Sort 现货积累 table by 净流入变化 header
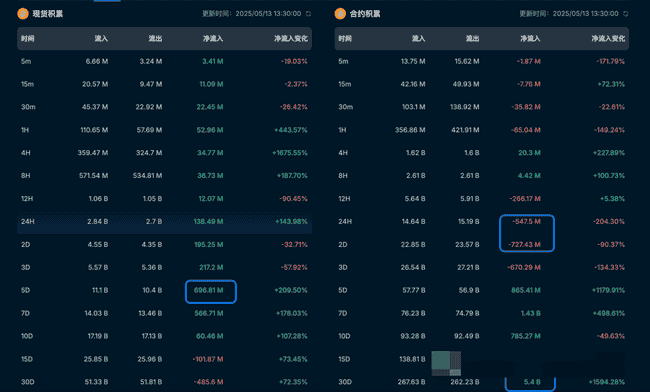Image resolution: width=650 pixels, height=392 pixels. click(291, 39)
